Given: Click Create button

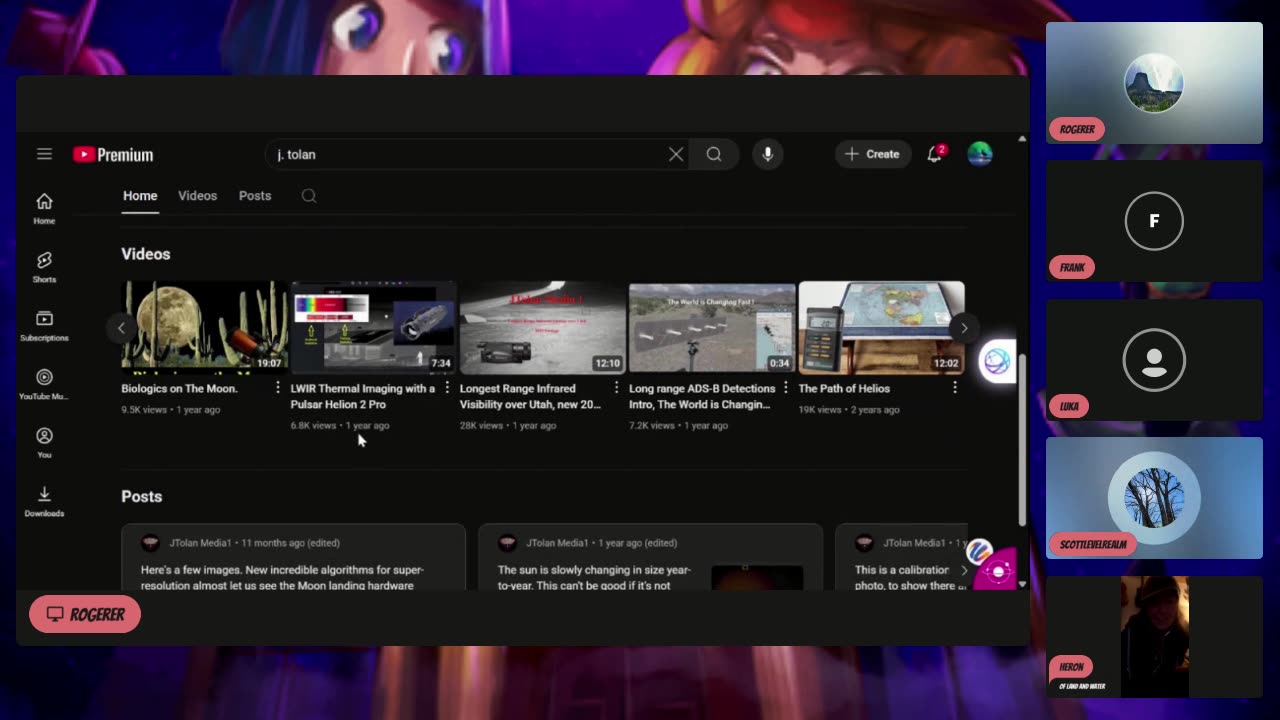Looking at the screenshot, I should pos(873,154).
